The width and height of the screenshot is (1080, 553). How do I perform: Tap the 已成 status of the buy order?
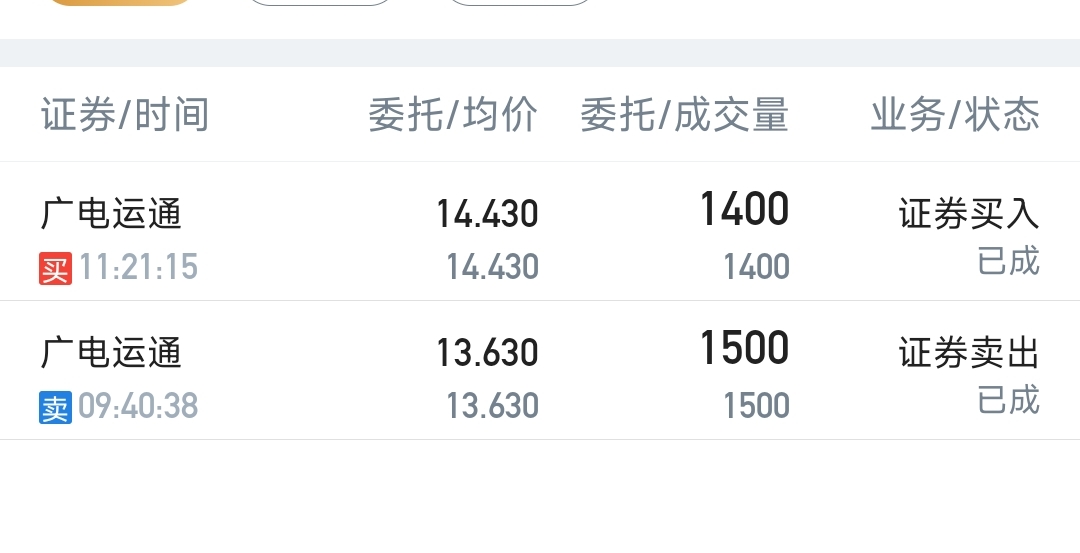(x=1008, y=261)
